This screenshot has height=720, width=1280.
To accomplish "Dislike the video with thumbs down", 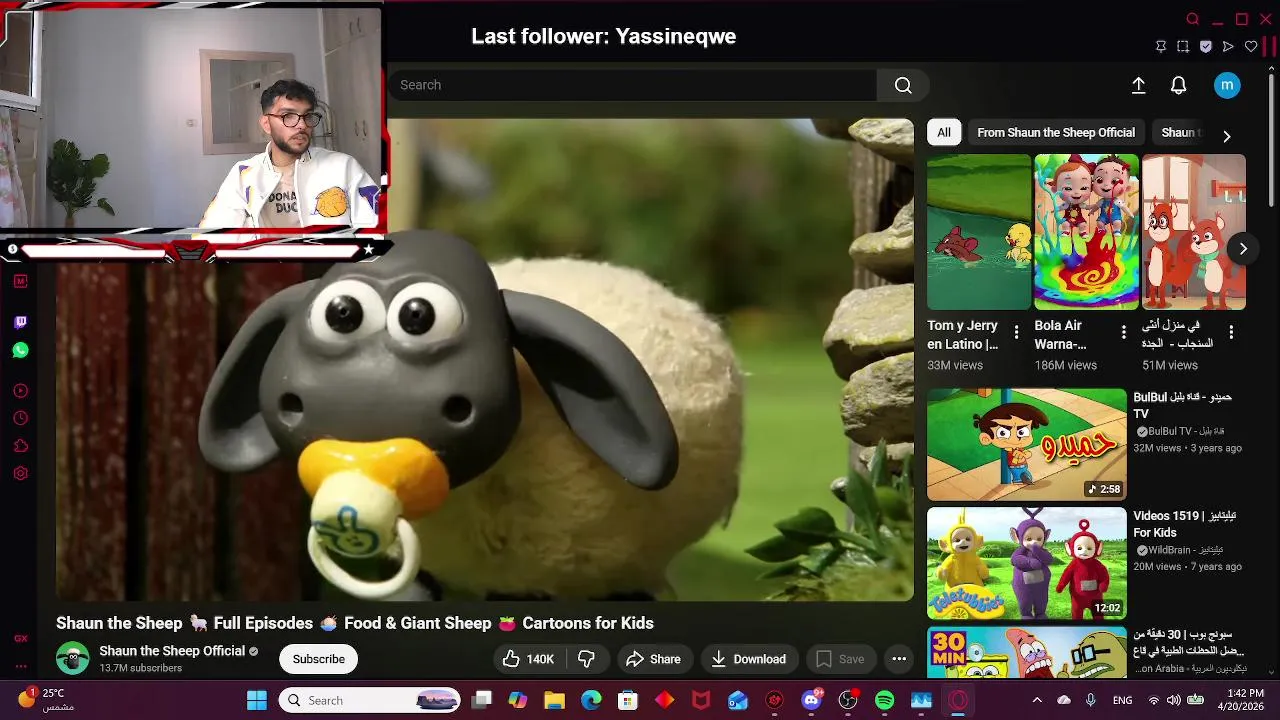I will tap(587, 659).
